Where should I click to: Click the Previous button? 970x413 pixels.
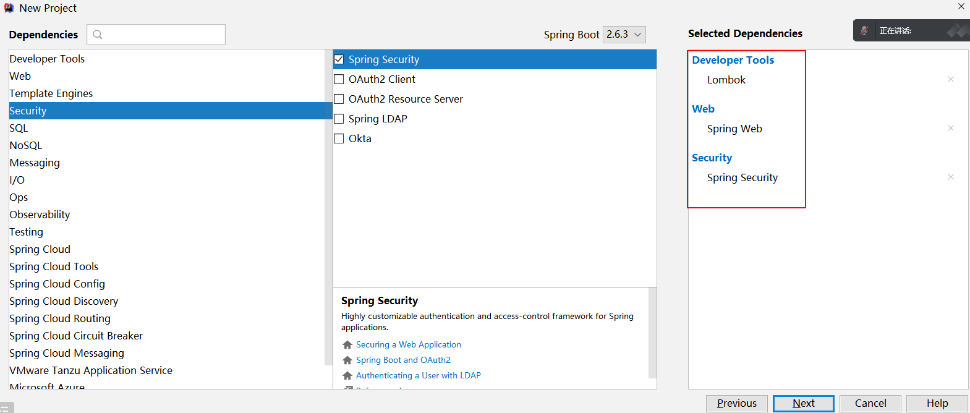tap(737, 403)
